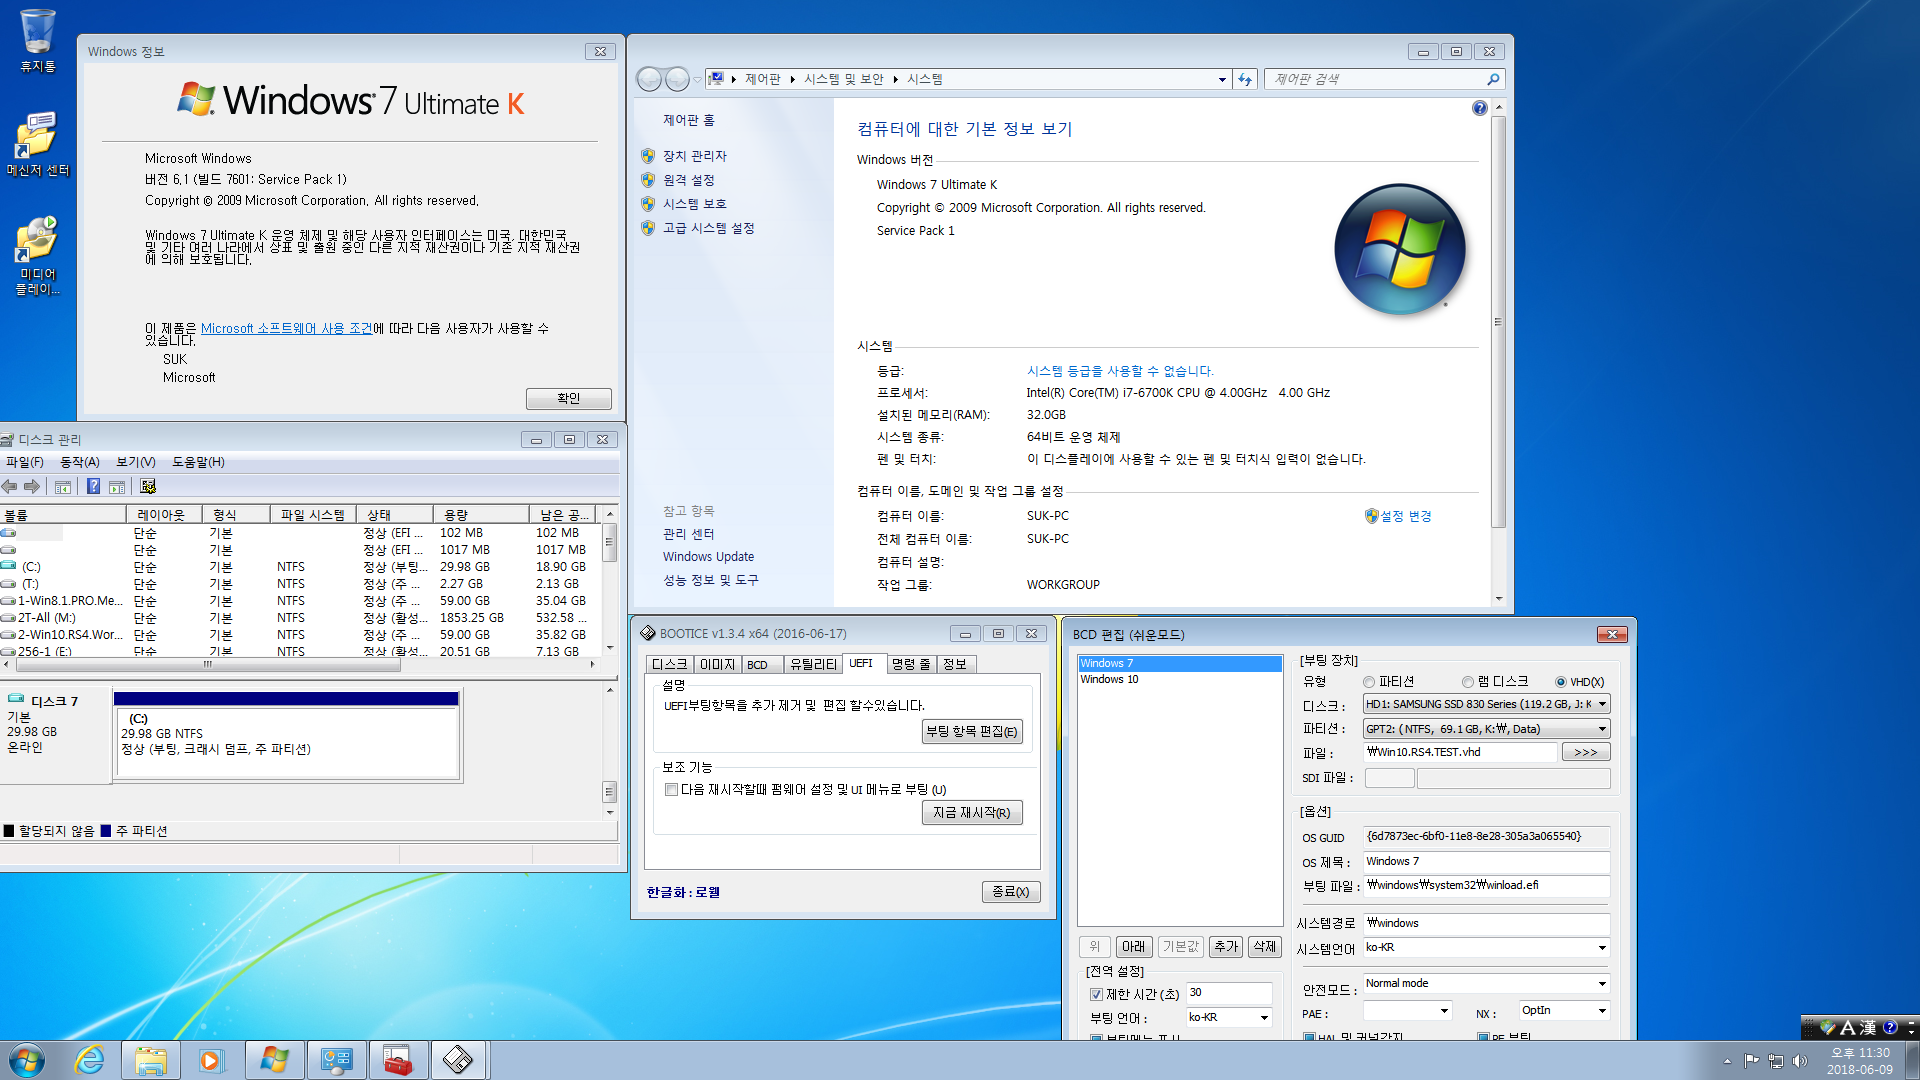Open the PAE dropdown

pyautogui.click(x=1408, y=1011)
